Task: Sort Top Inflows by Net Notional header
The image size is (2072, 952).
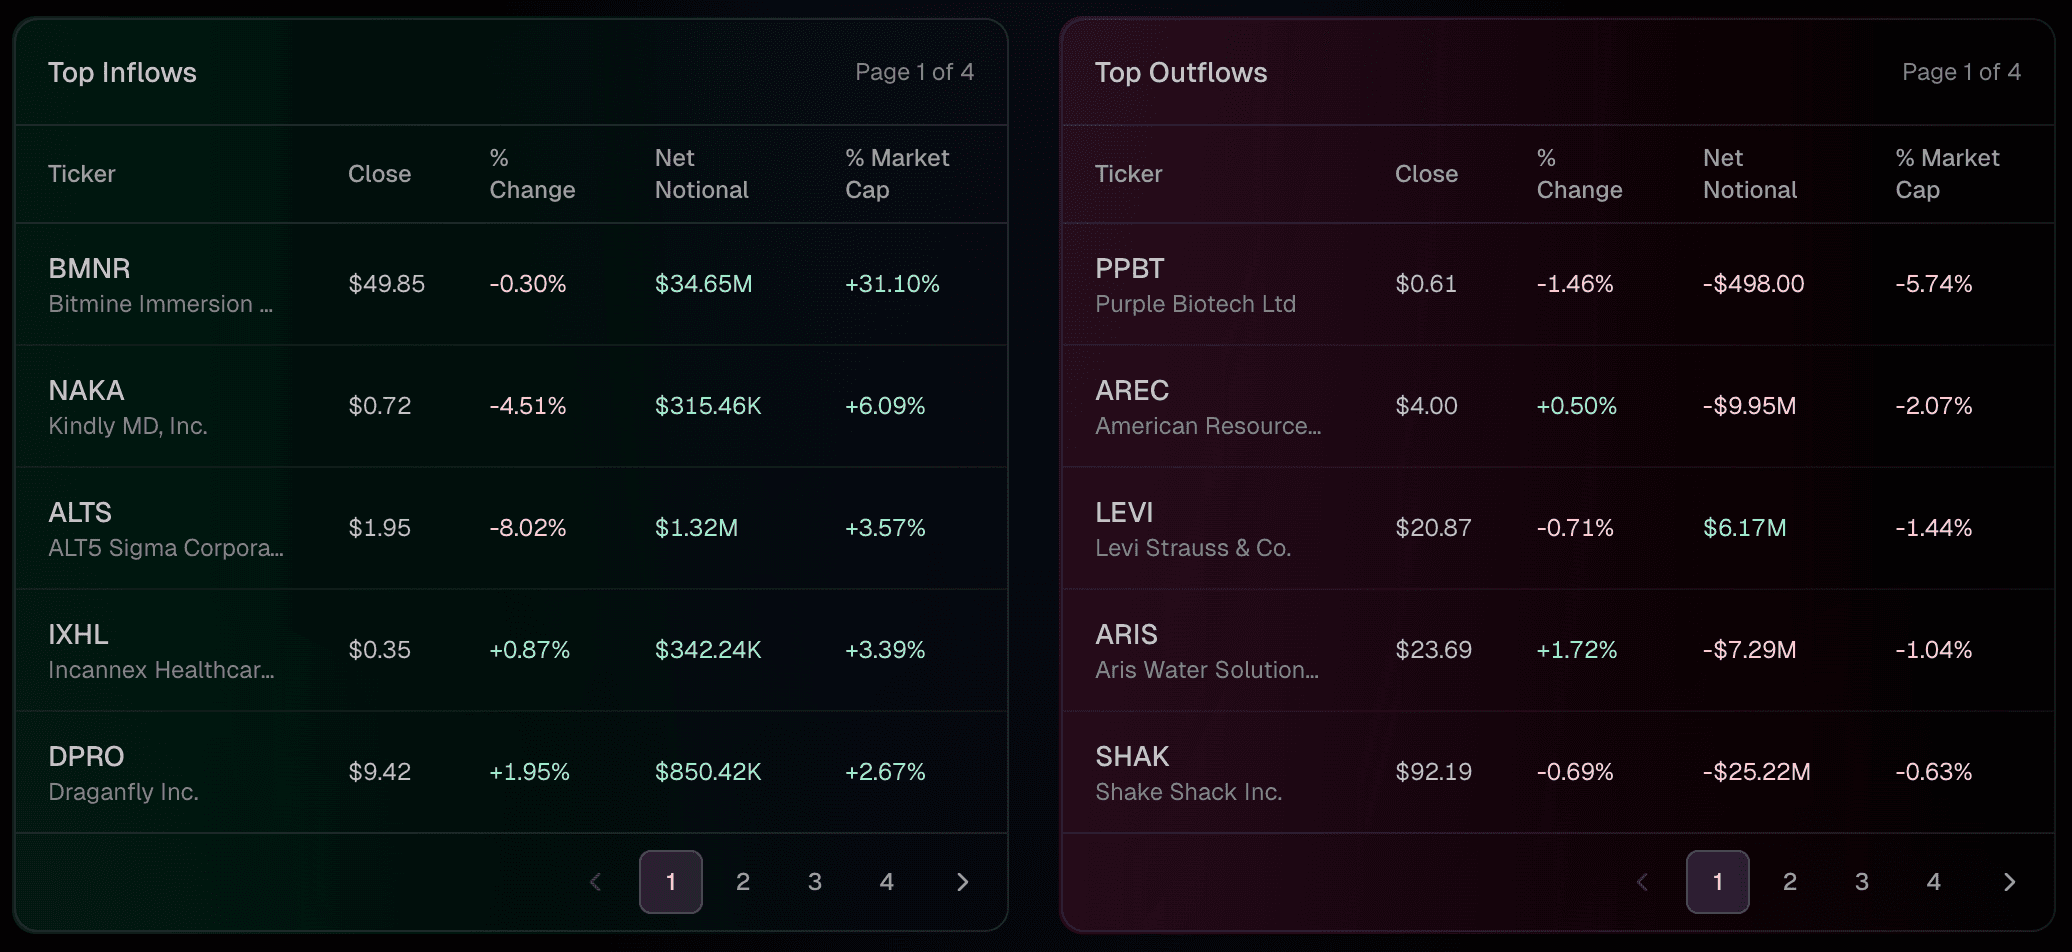Action: (701, 174)
